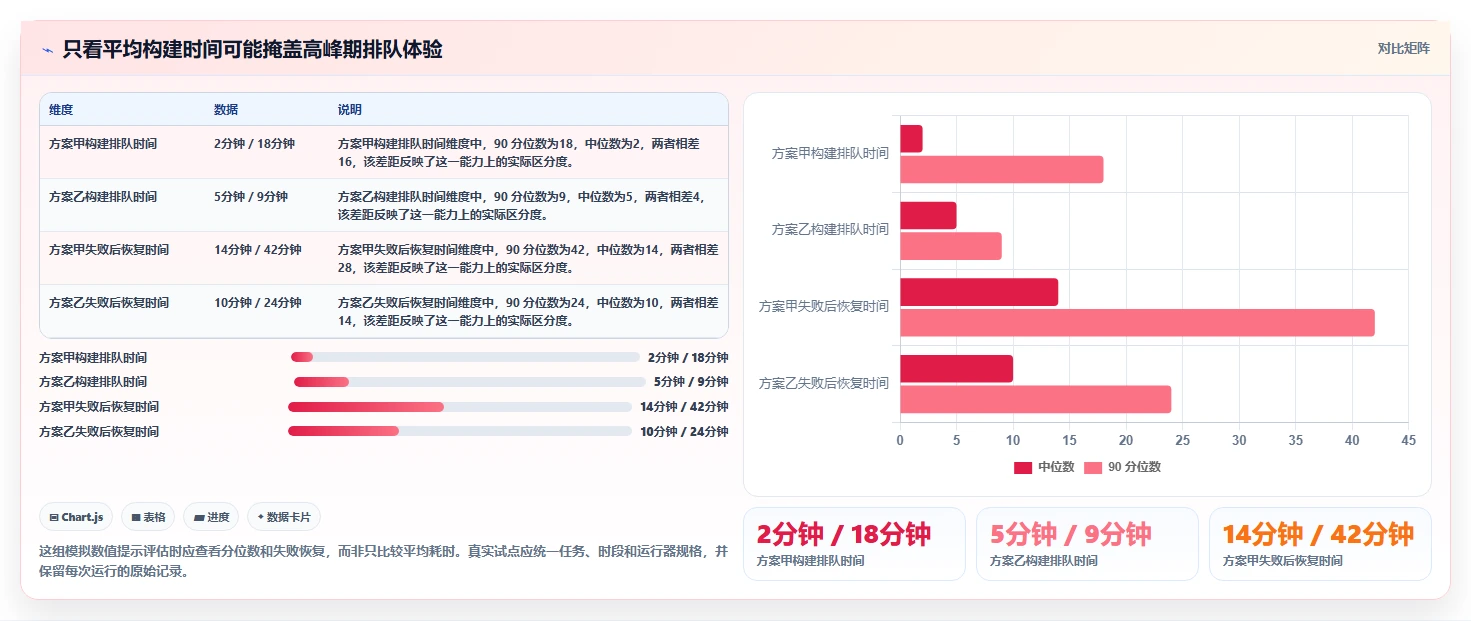Click the chart axis label 方案乙构建排队时间

(x=830, y=229)
